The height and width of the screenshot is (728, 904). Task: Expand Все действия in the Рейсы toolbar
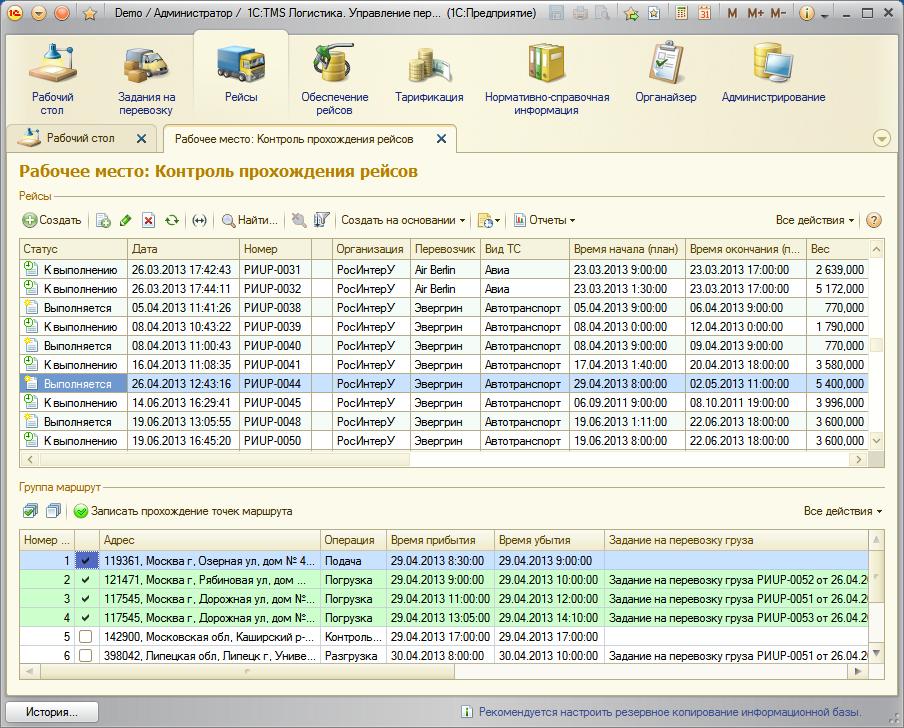point(814,220)
